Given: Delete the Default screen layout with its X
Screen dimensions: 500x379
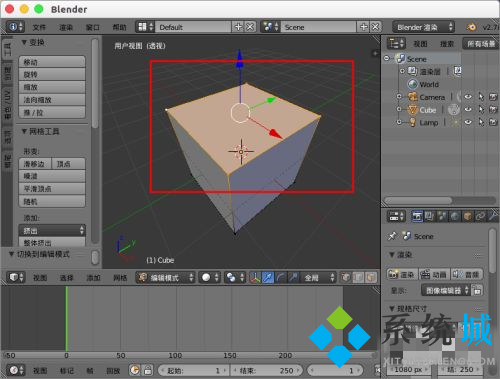Looking at the screenshot, I should [x=250, y=27].
